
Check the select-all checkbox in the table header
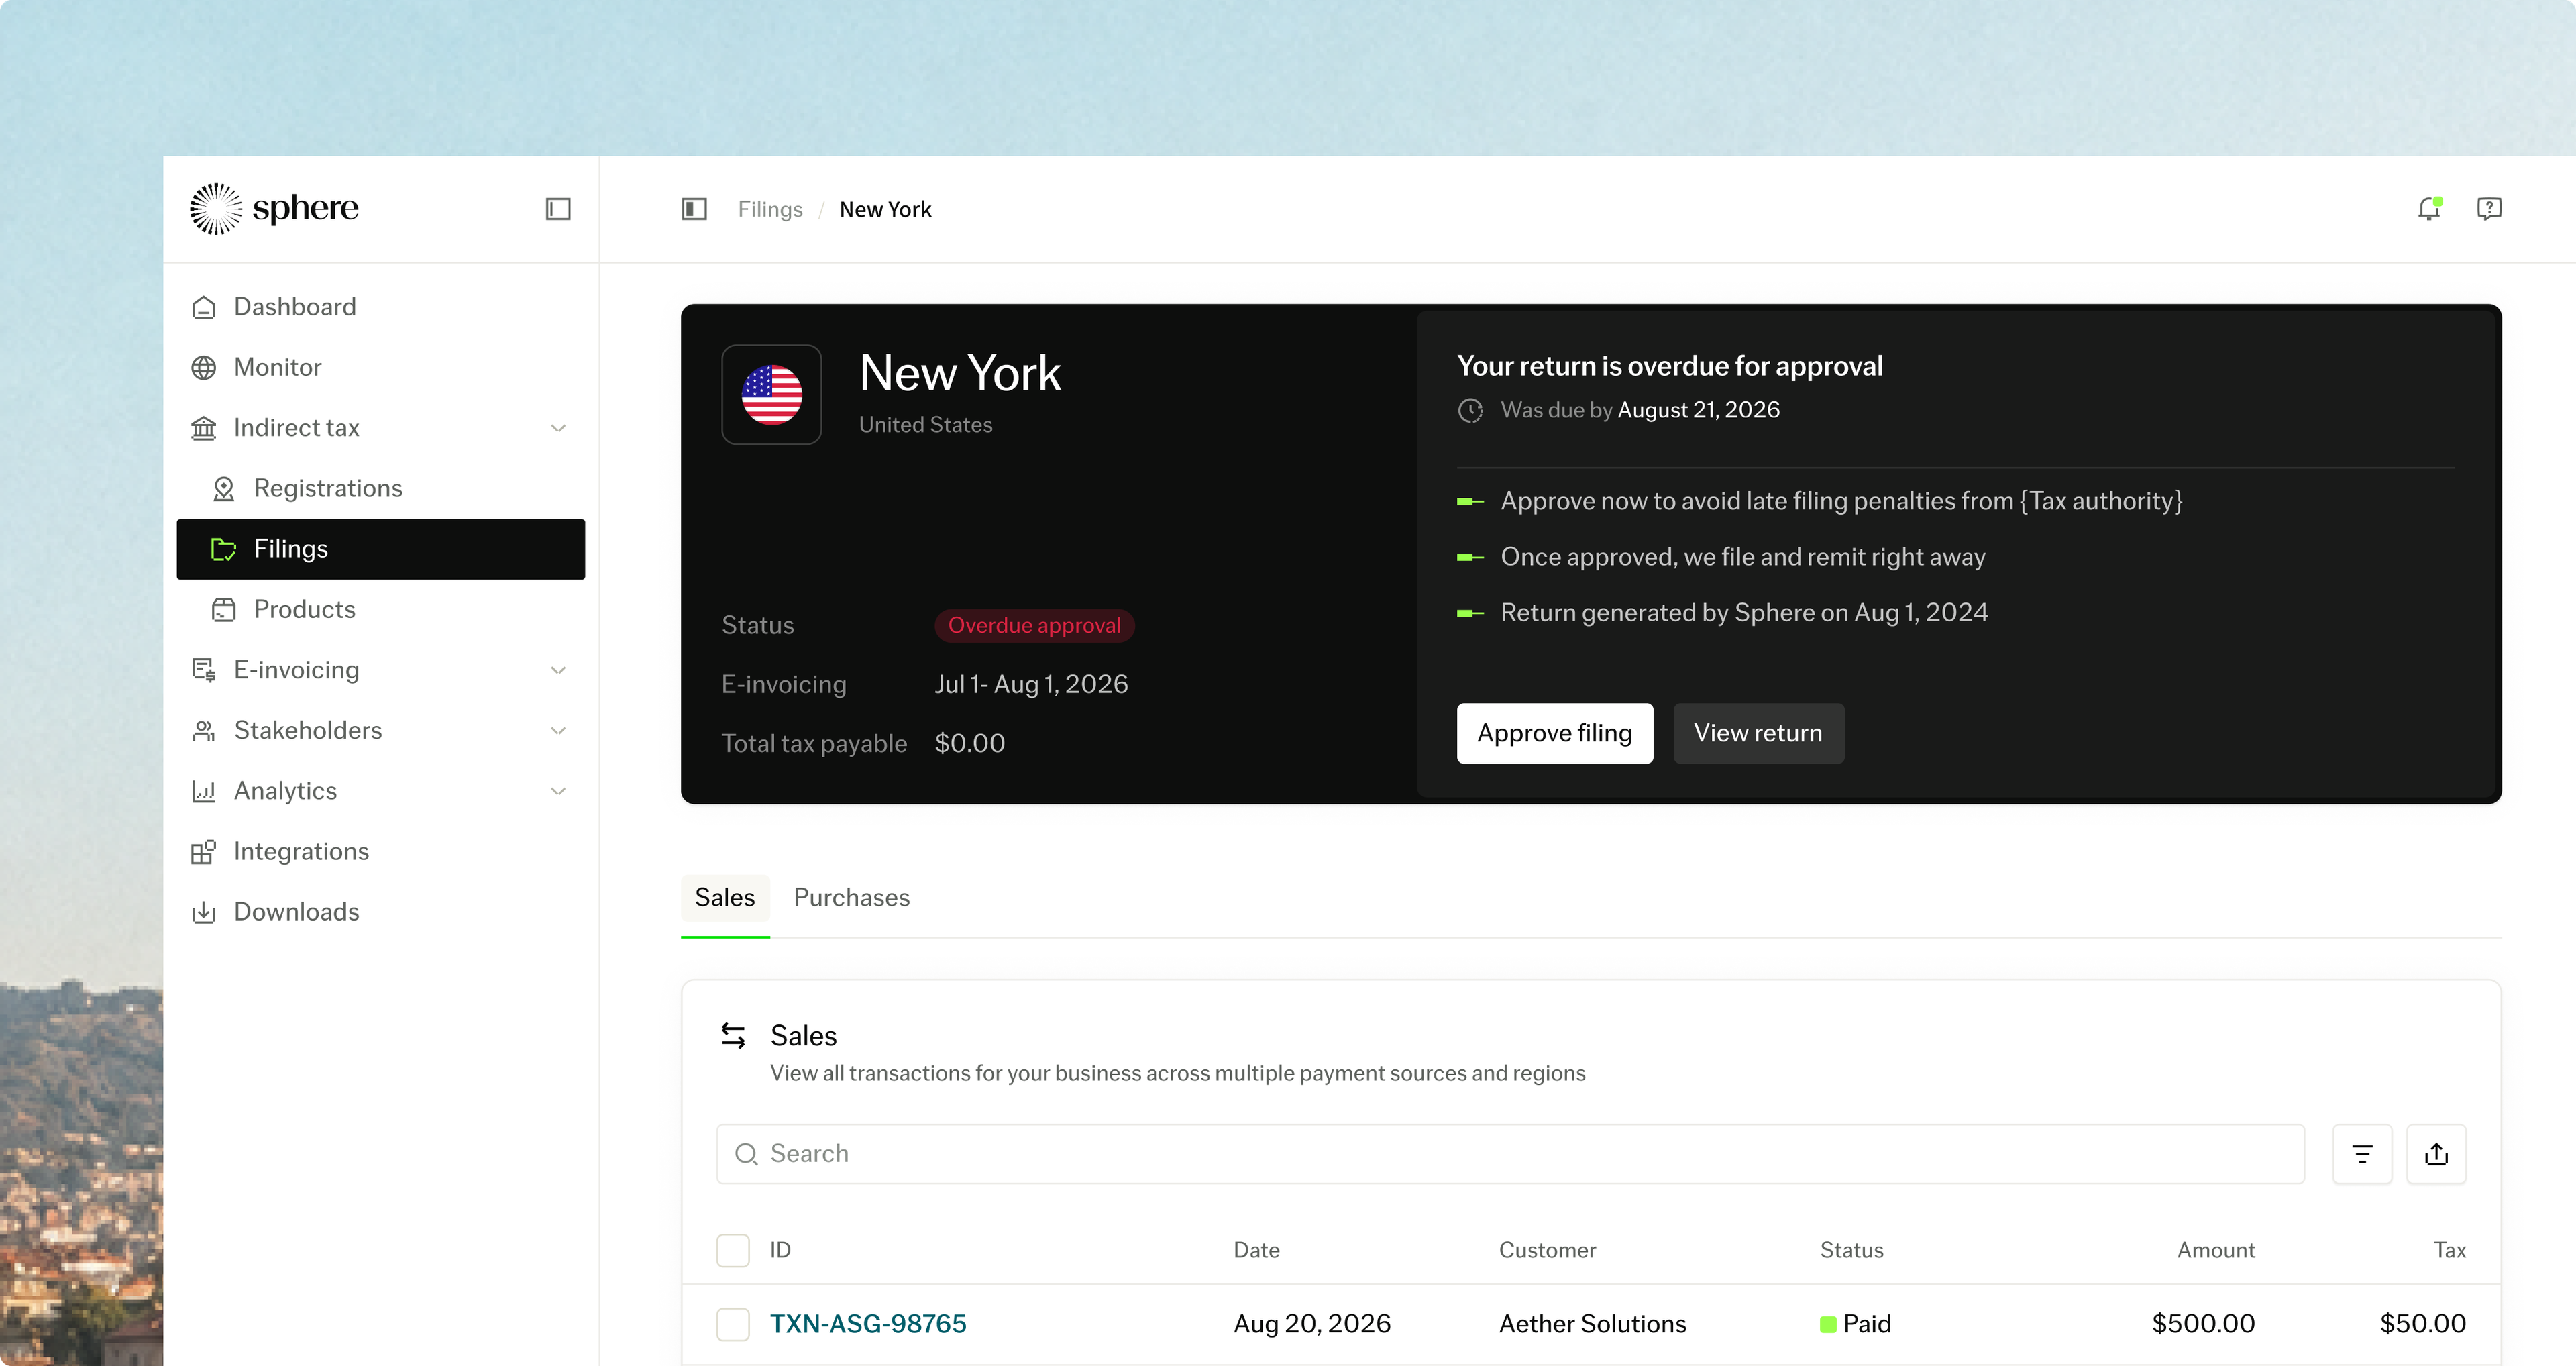(x=733, y=1250)
